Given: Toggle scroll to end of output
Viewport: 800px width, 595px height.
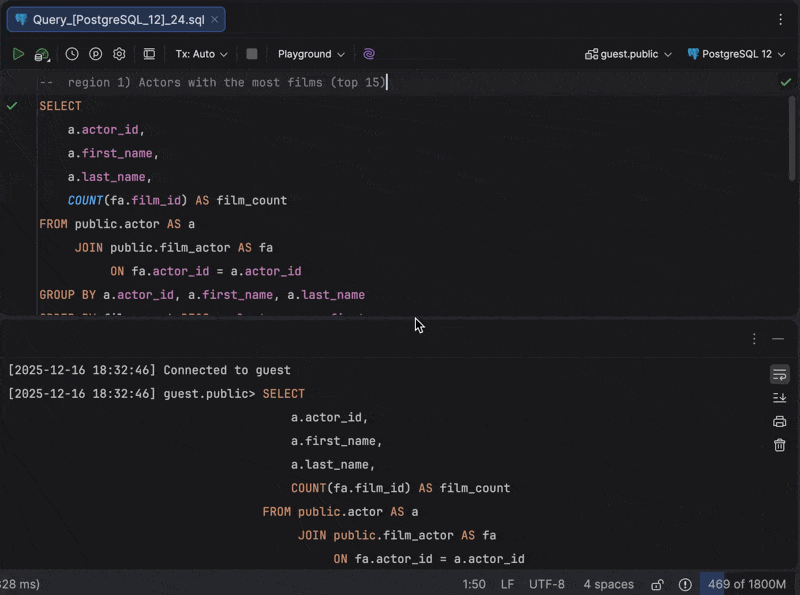Looking at the screenshot, I should tap(780, 397).
